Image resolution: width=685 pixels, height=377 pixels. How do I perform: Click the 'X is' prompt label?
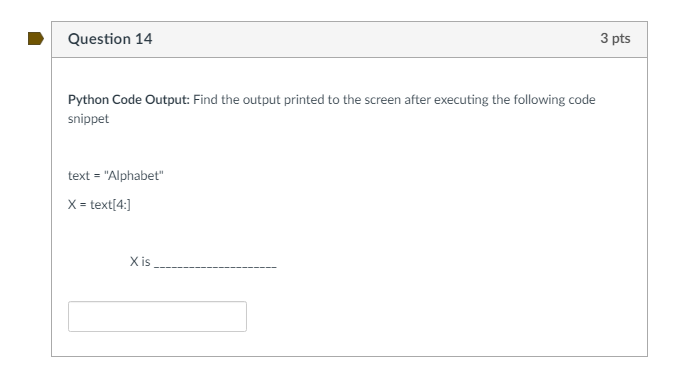140,262
